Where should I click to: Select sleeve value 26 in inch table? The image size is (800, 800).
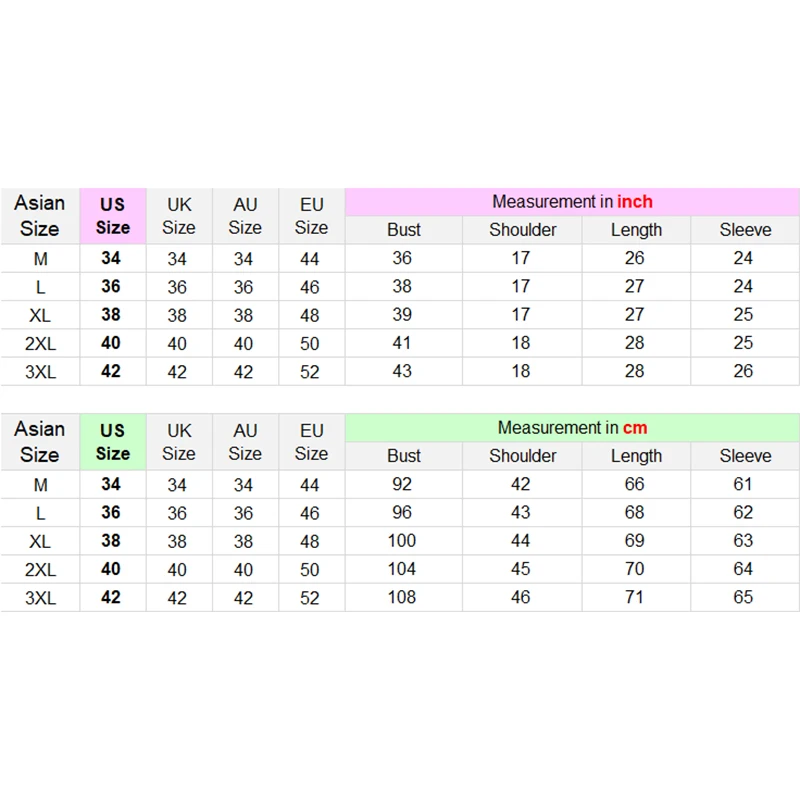point(743,371)
